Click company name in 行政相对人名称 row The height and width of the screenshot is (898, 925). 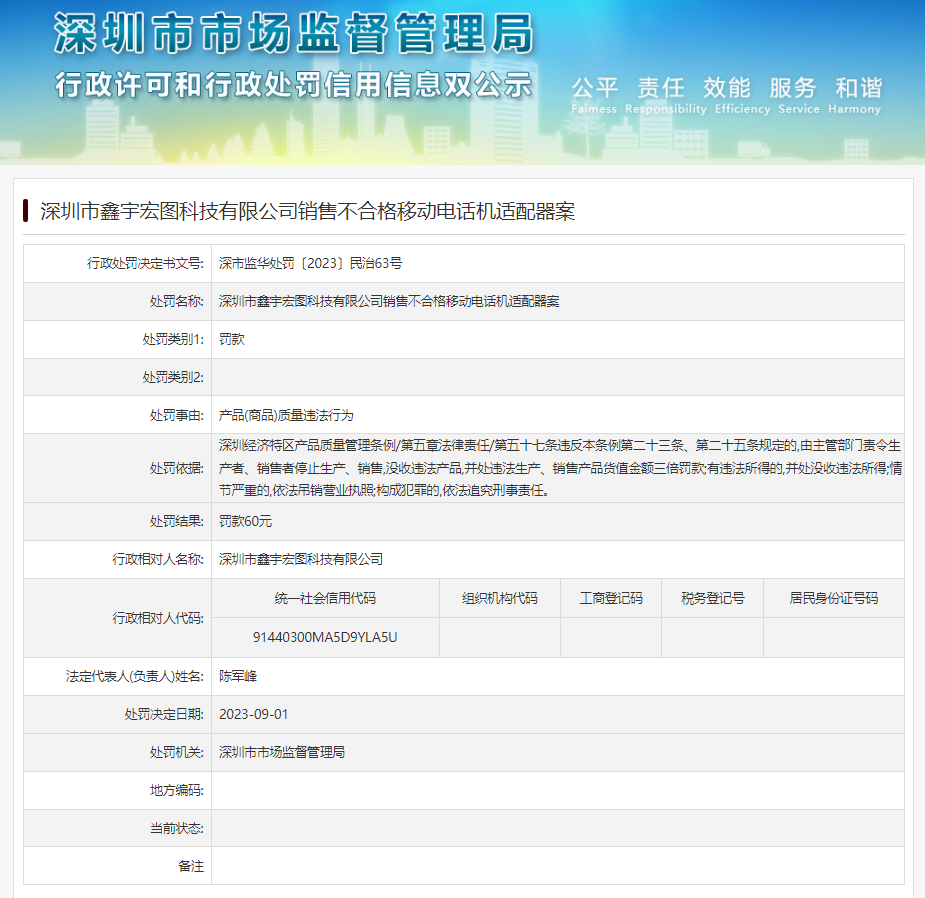[301, 559]
